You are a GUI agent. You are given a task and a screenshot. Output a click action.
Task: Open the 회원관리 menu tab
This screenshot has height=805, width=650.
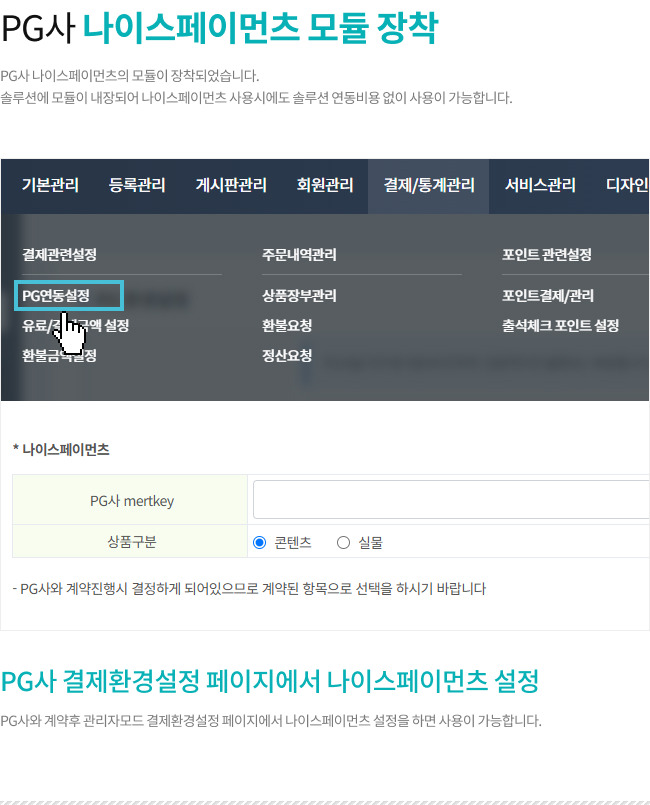(325, 185)
